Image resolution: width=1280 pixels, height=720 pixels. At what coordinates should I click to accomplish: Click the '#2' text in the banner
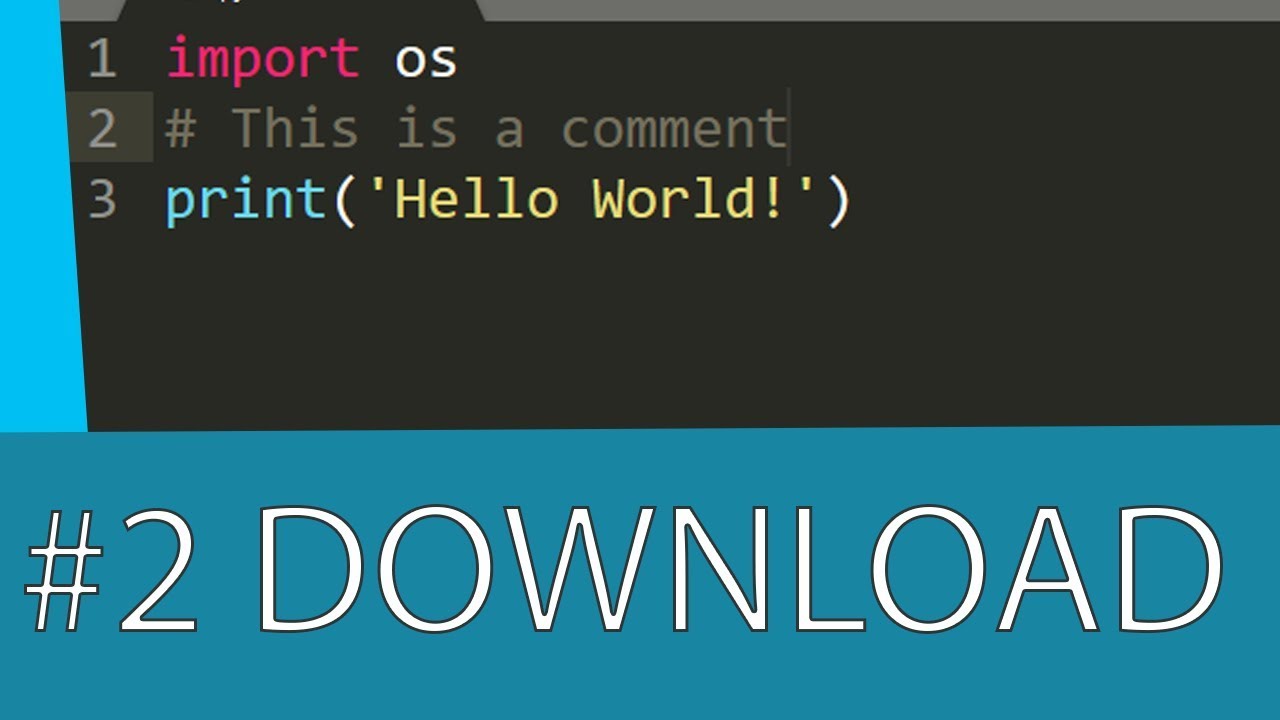[x=113, y=568]
